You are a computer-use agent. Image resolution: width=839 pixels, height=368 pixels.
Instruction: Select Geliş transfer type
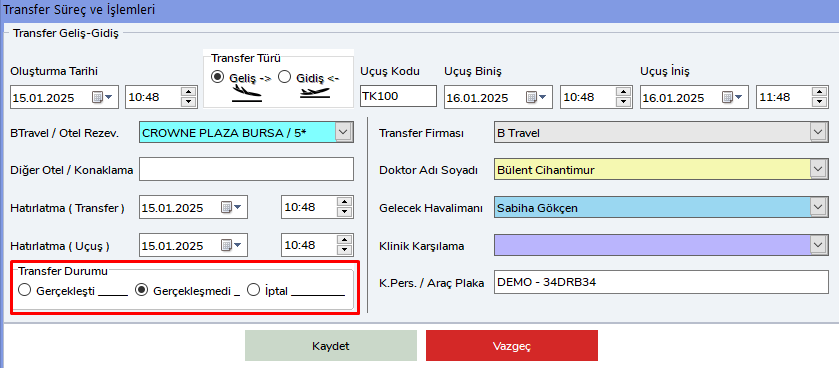click(x=217, y=77)
